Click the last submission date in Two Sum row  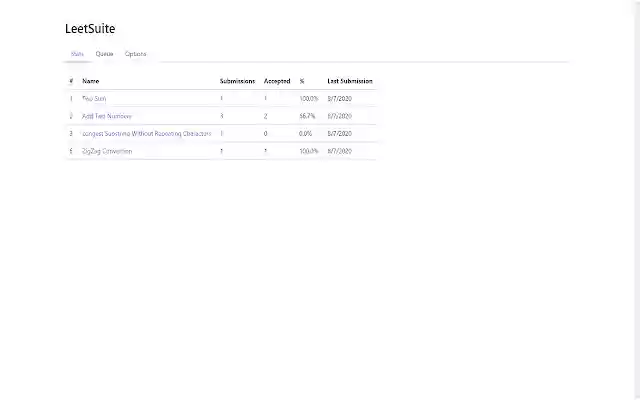coord(340,99)
